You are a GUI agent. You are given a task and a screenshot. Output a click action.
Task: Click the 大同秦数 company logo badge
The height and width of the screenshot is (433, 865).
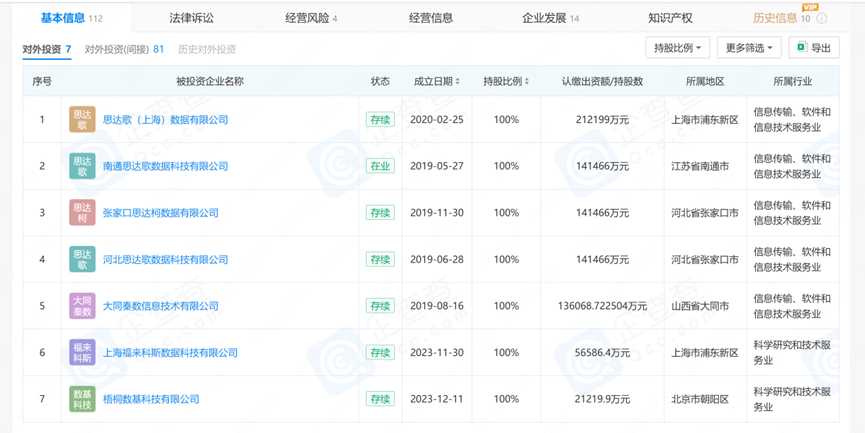coord(82,306)
